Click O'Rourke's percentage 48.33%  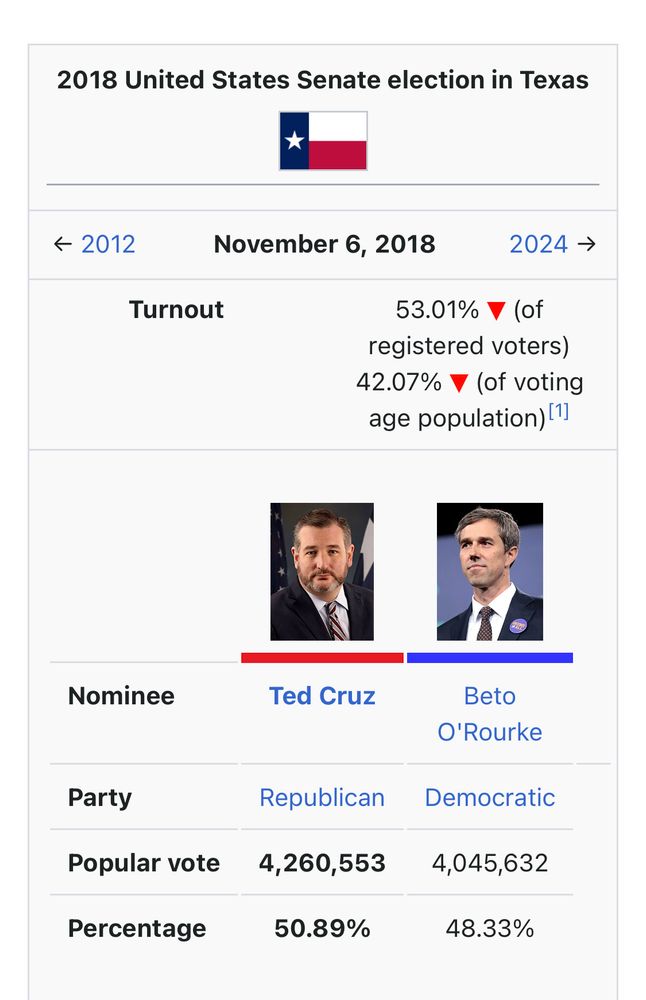[490, 928]
